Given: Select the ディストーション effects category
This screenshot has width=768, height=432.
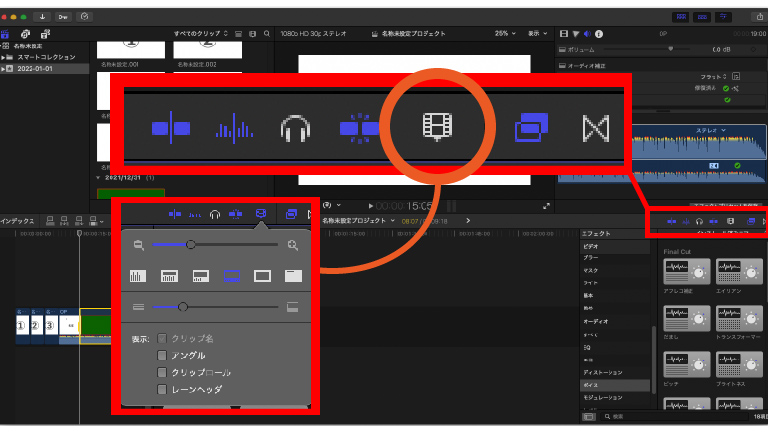Looking at the screenshot, I should pyautogui.click(x=615, y=372).
